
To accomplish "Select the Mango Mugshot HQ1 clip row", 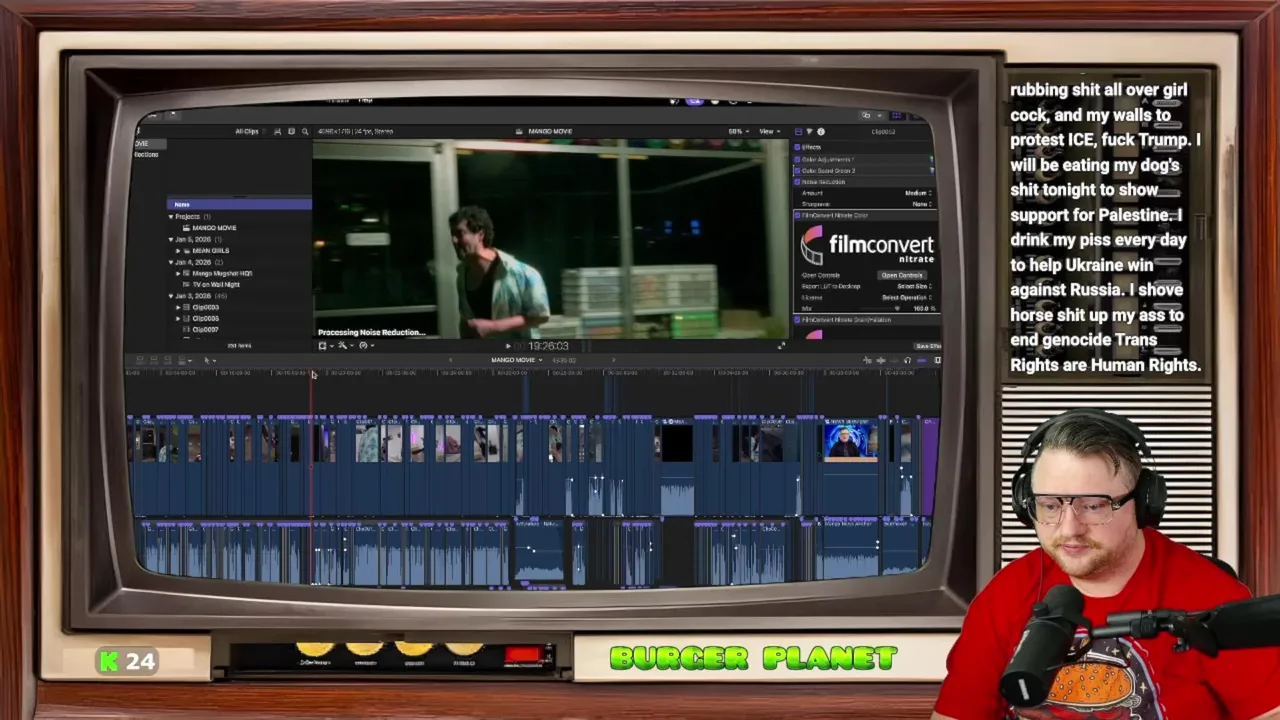I will tap(222, 273).
